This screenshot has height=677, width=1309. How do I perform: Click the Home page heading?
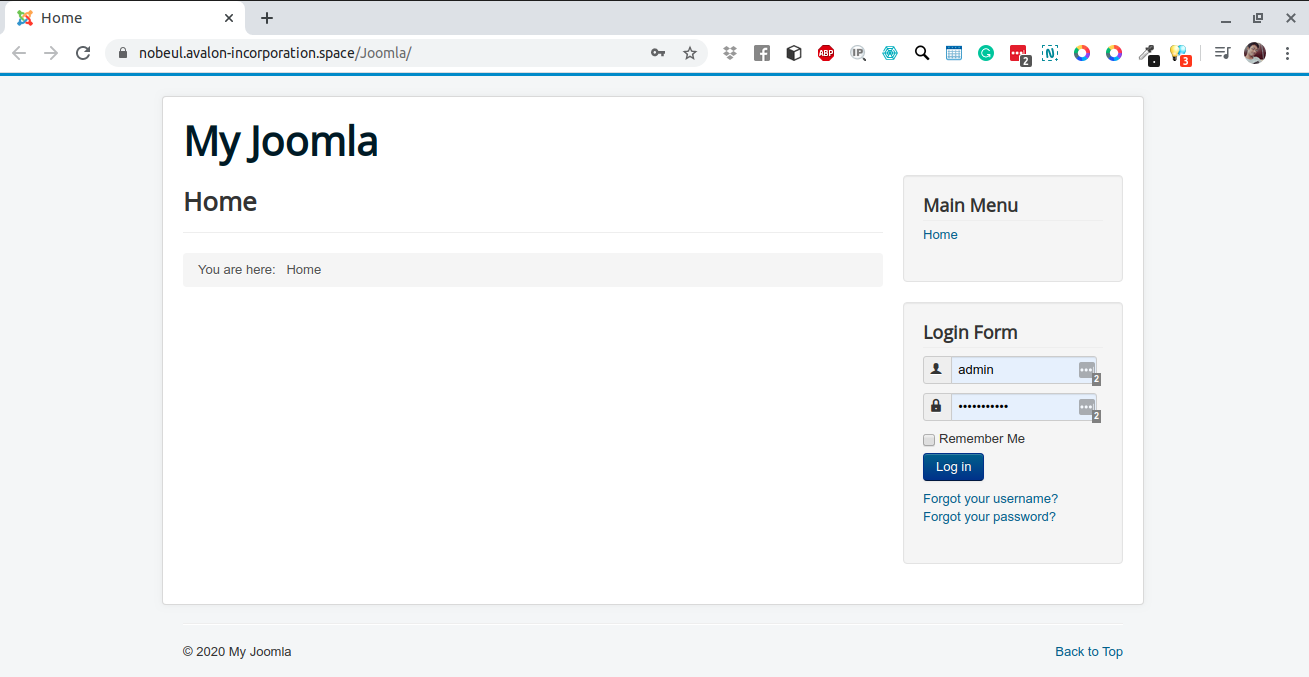[x=220, y=202]
